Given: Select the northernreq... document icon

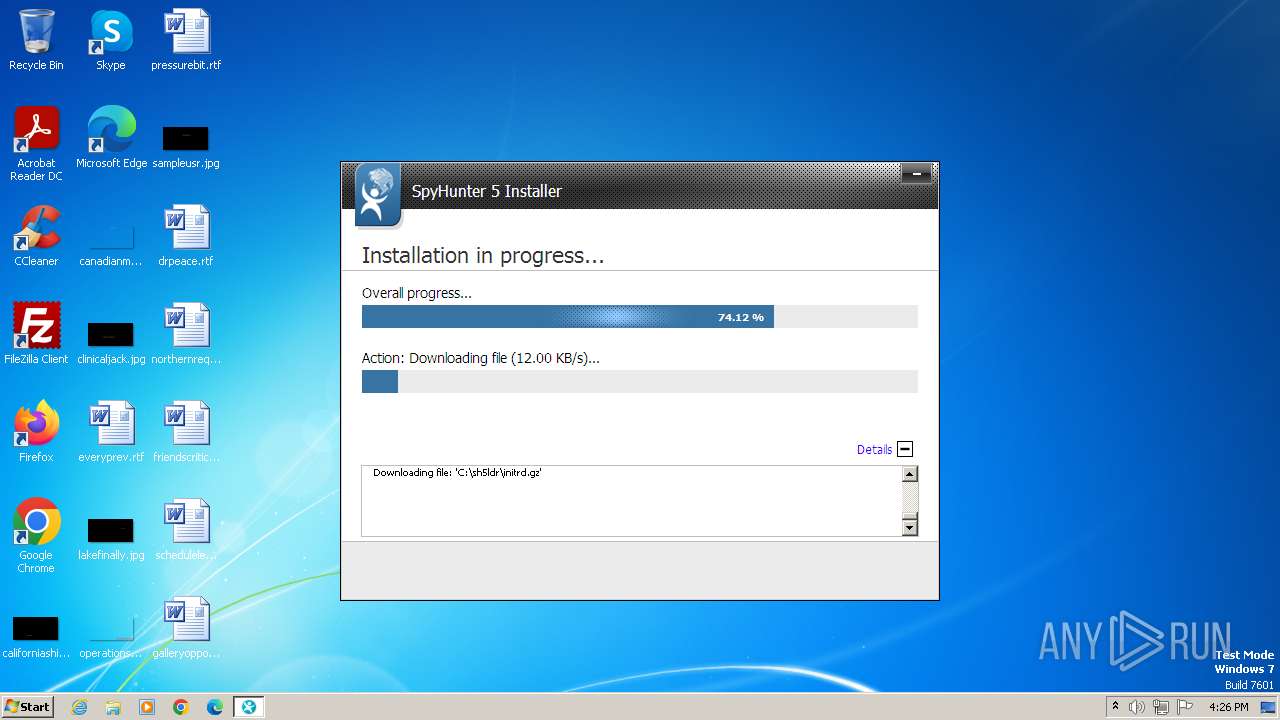Looking at the screenshot, I should pos(186,334).
